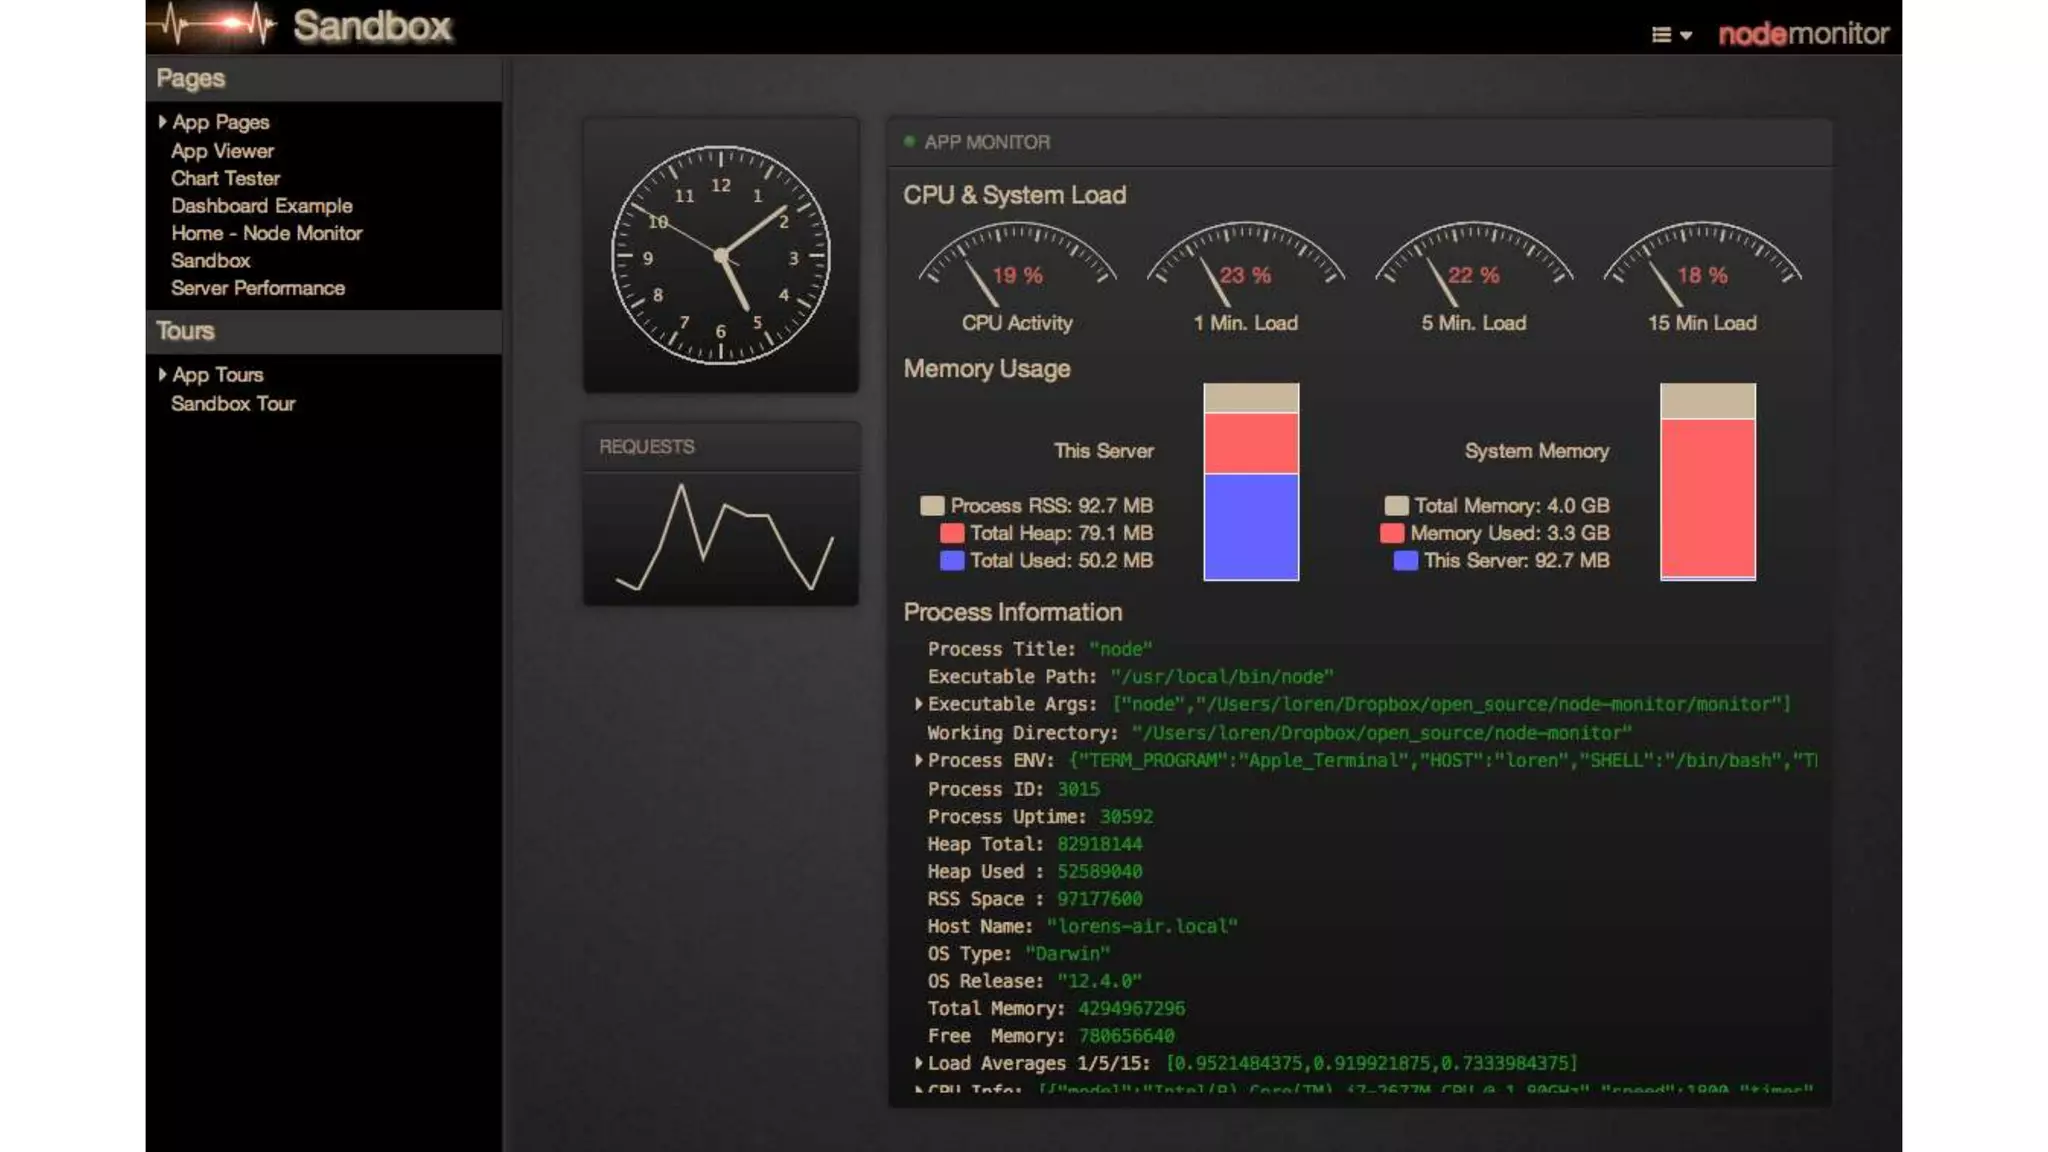Click the nodemonitor brand logo
Viewport: 2048px width, 1152px height.
coord(1803,34)
